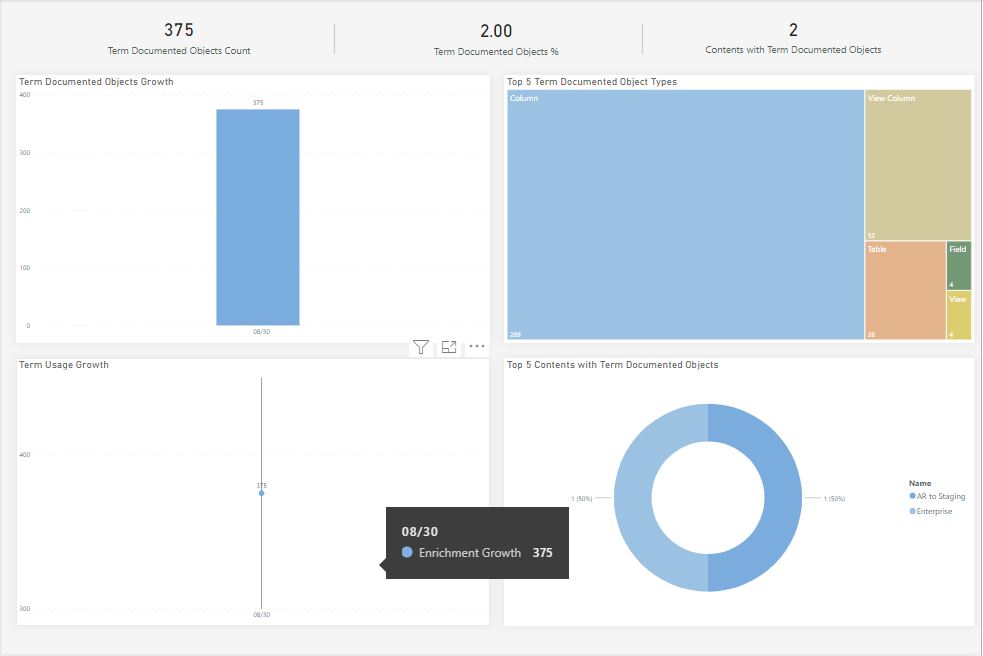
Task: Click the Name legend header in donut chart
Action: [919, 483]
